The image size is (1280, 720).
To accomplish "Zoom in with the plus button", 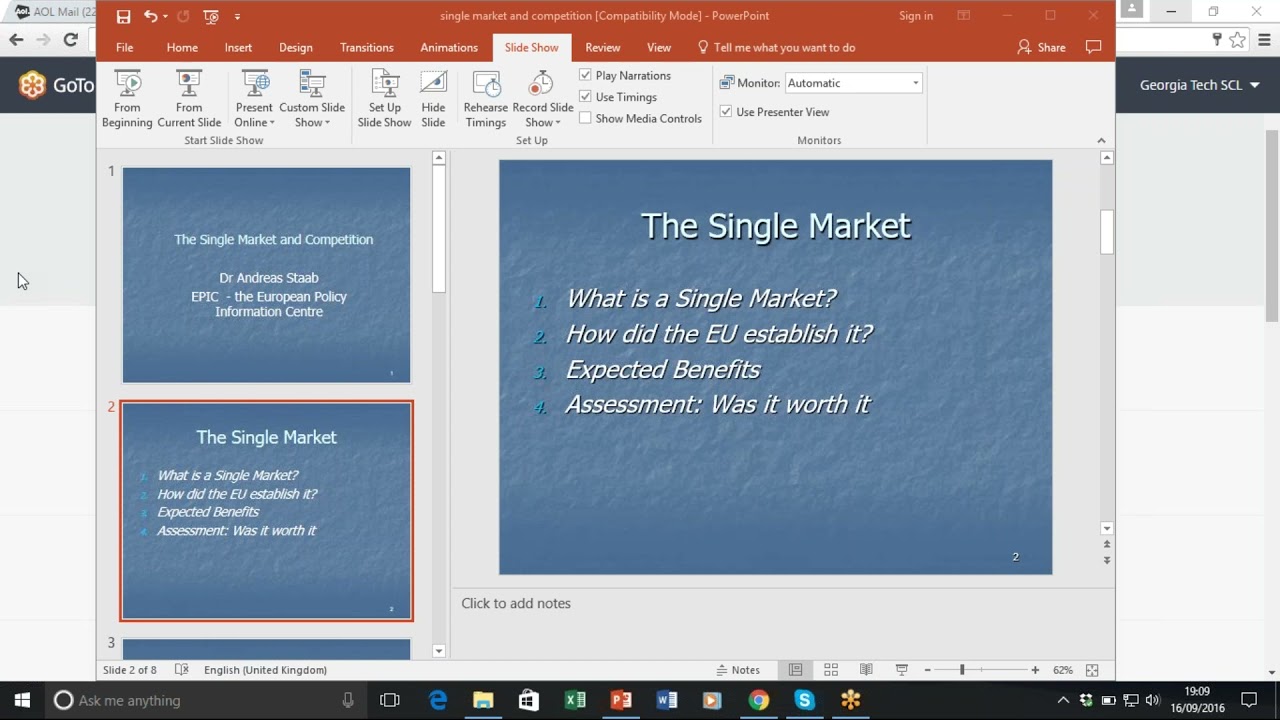I will click(1035, 670).
